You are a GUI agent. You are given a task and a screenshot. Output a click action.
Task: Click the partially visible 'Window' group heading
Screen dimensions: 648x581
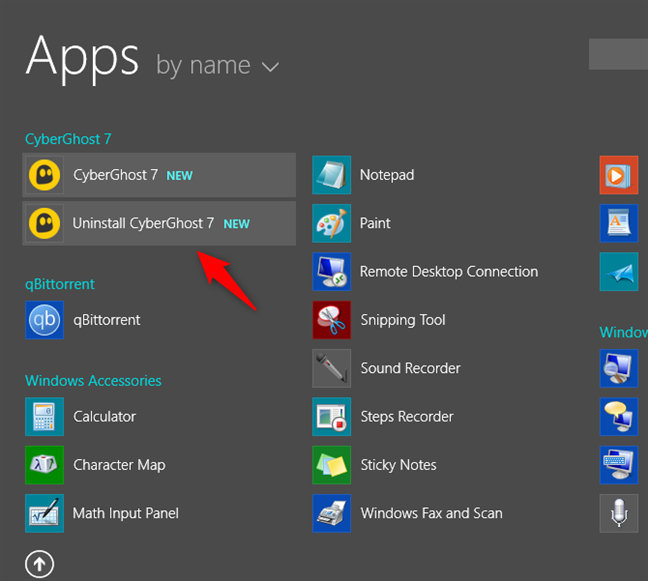[624, 332]
